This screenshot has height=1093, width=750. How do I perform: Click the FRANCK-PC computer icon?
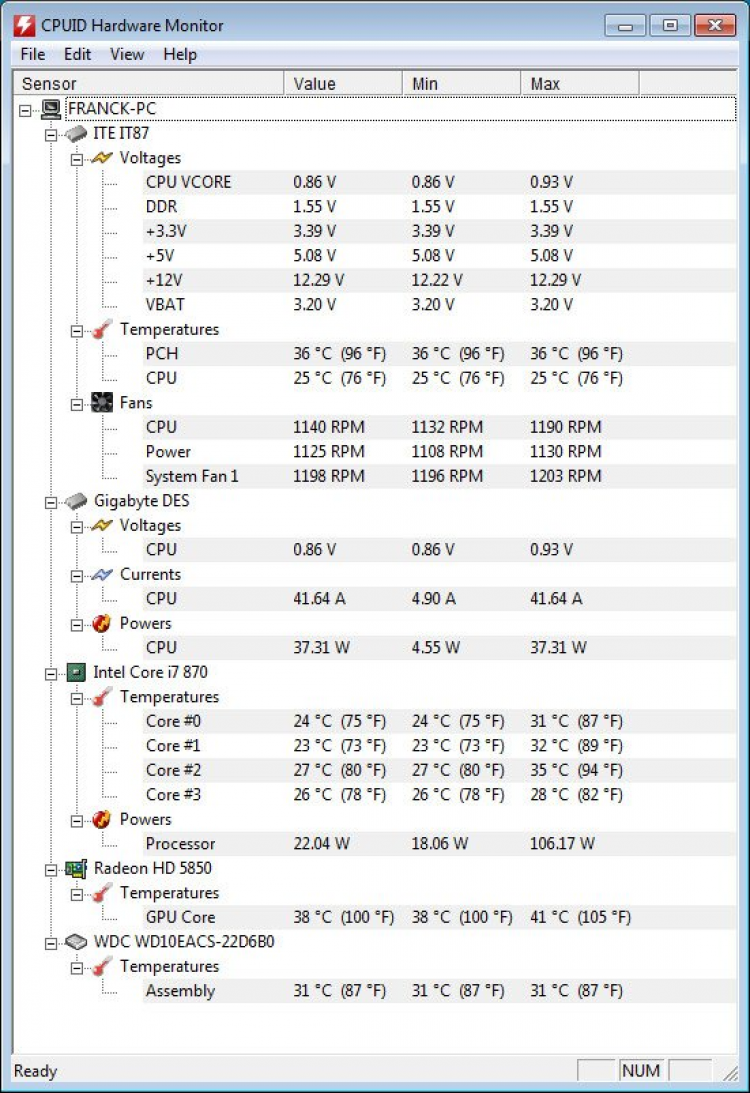[51, 108]
